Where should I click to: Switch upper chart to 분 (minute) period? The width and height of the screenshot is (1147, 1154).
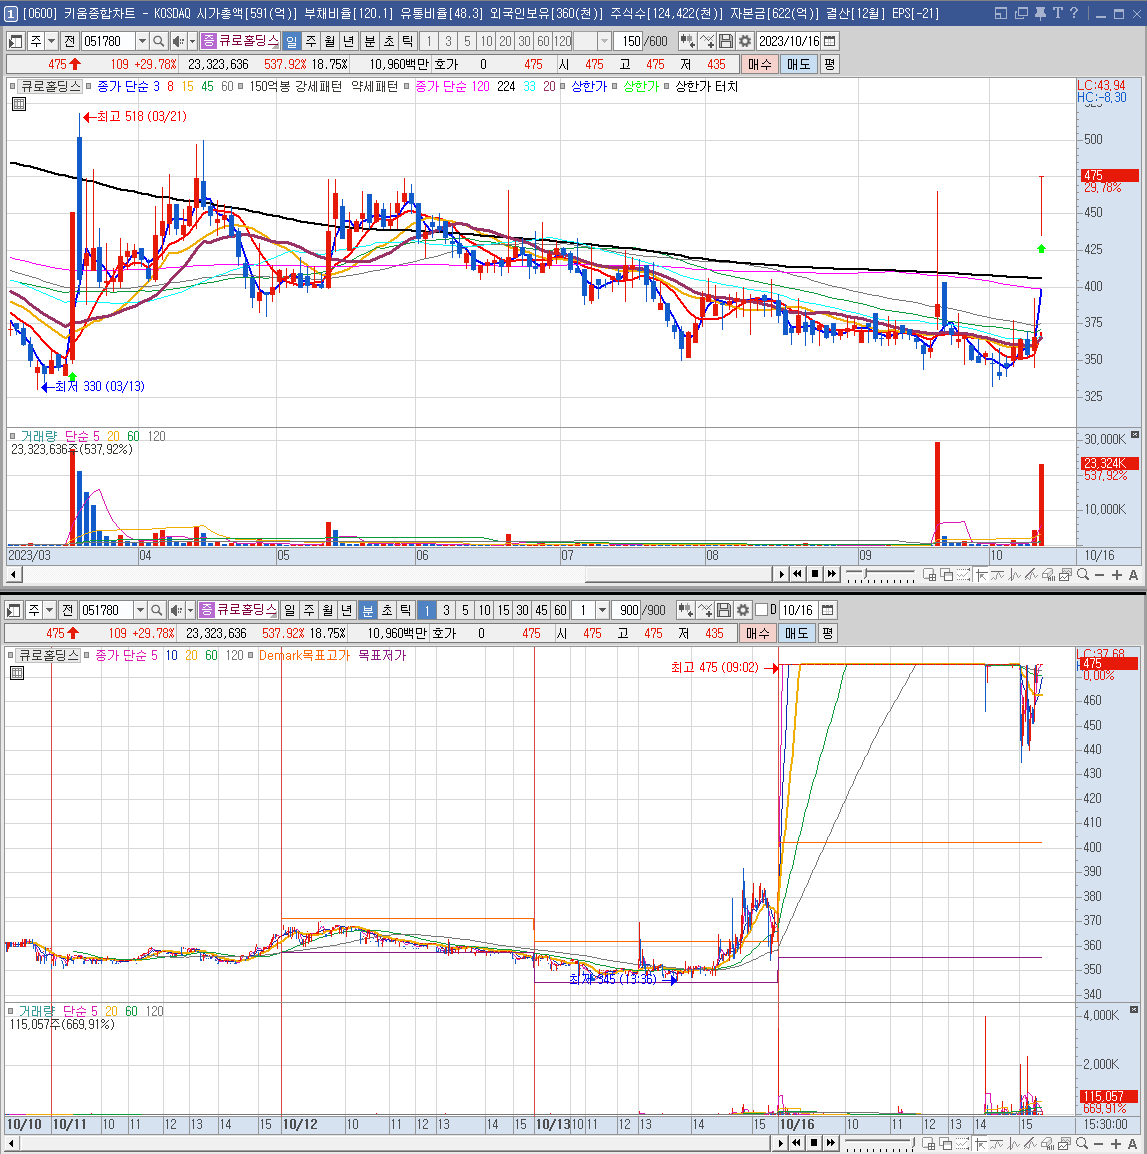(370, 41)
